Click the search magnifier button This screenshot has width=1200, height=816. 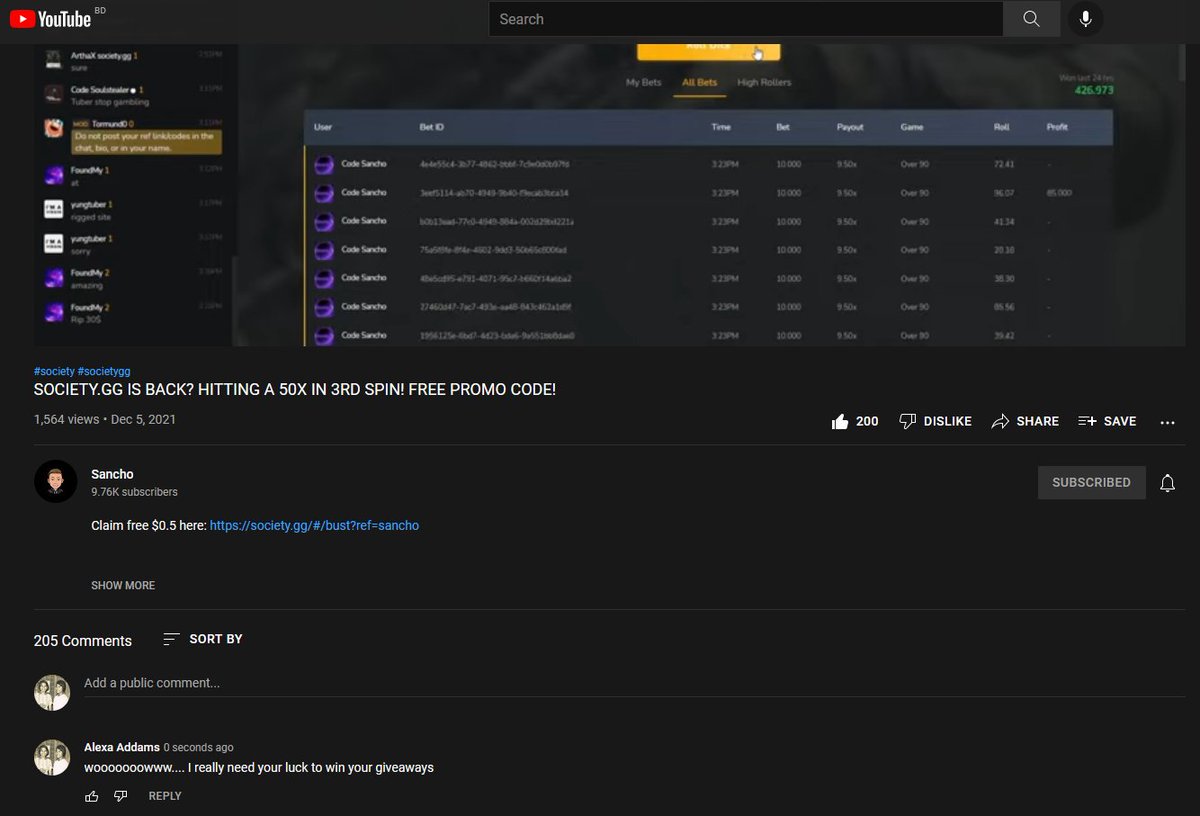[x=1031, y=19]
